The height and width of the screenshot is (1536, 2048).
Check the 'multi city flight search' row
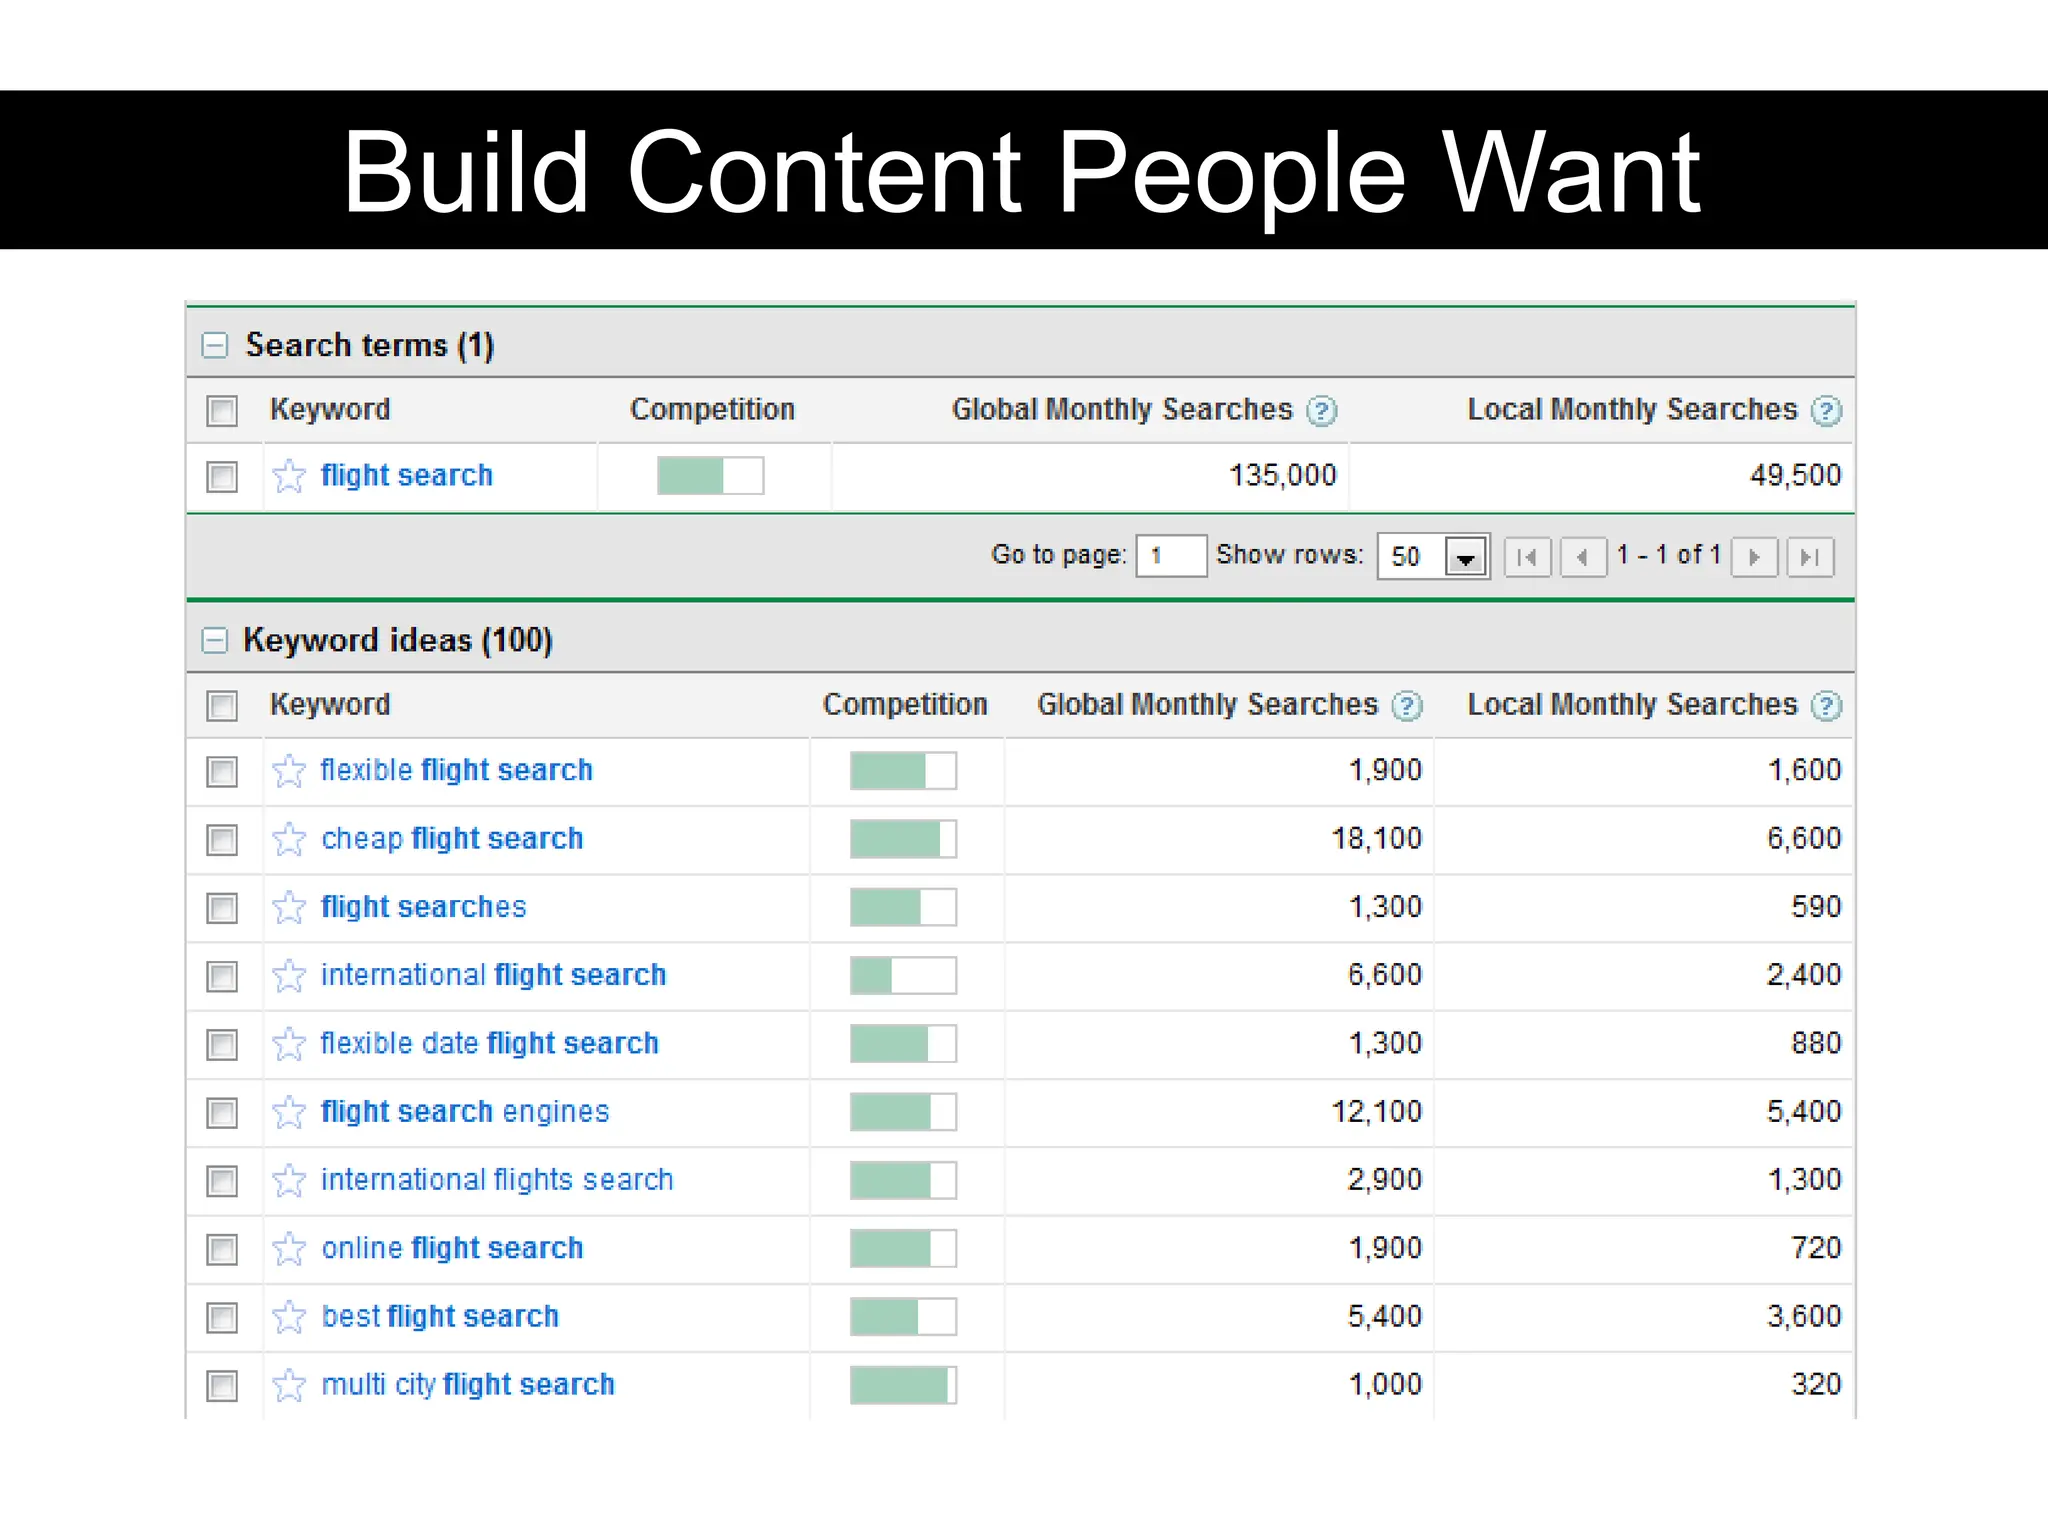(222, 1386)
